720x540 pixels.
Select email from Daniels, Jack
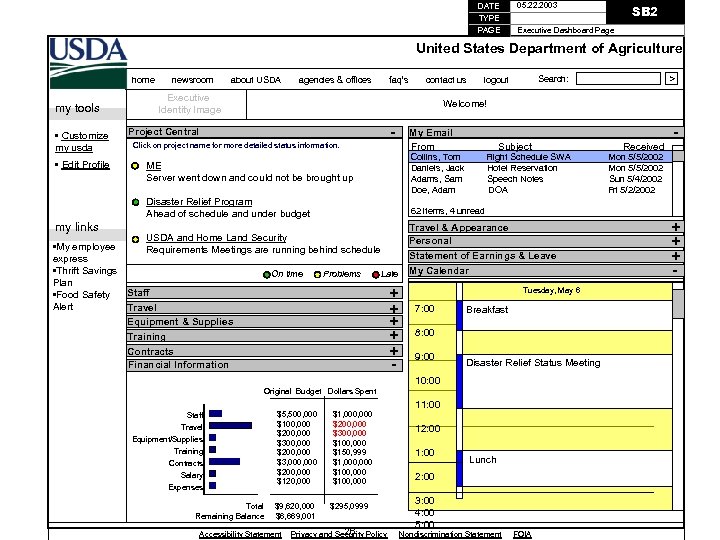pos(540,168)
